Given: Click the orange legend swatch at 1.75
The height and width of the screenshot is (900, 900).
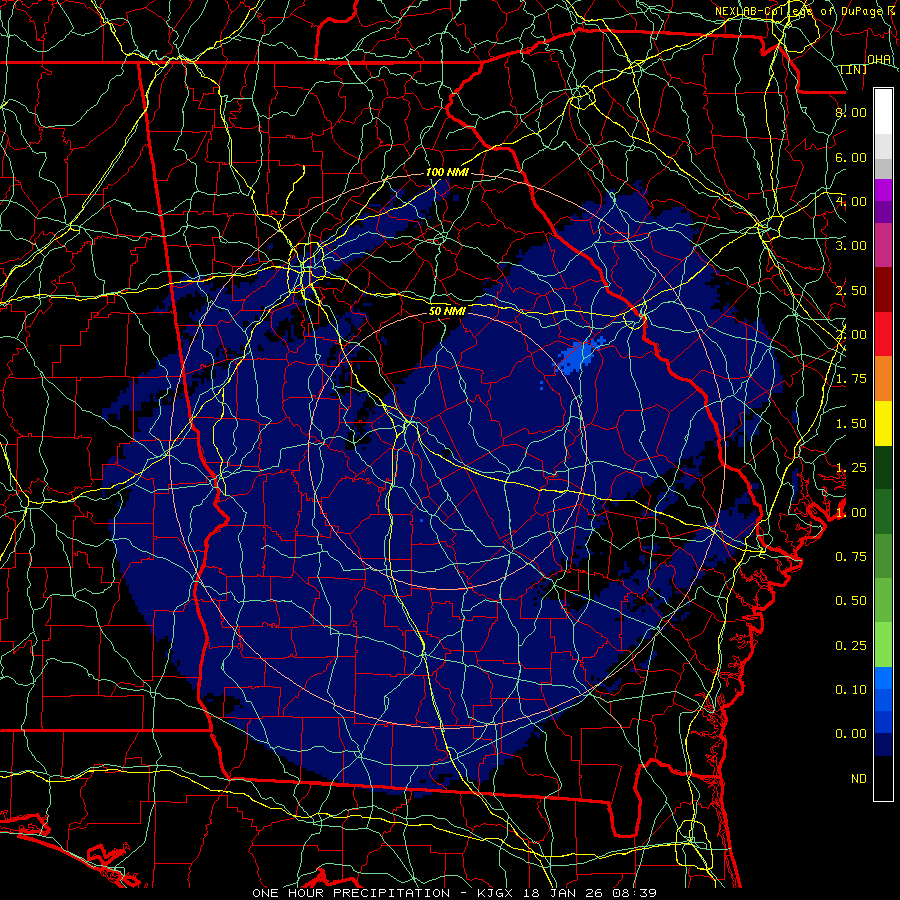Looking at the screenshot, I should 883,379.
